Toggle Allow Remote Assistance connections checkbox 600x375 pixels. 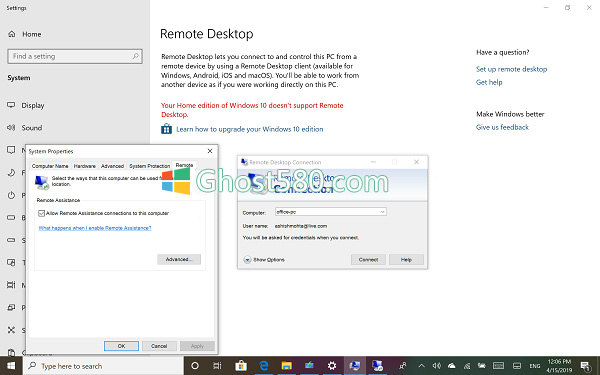41,213
